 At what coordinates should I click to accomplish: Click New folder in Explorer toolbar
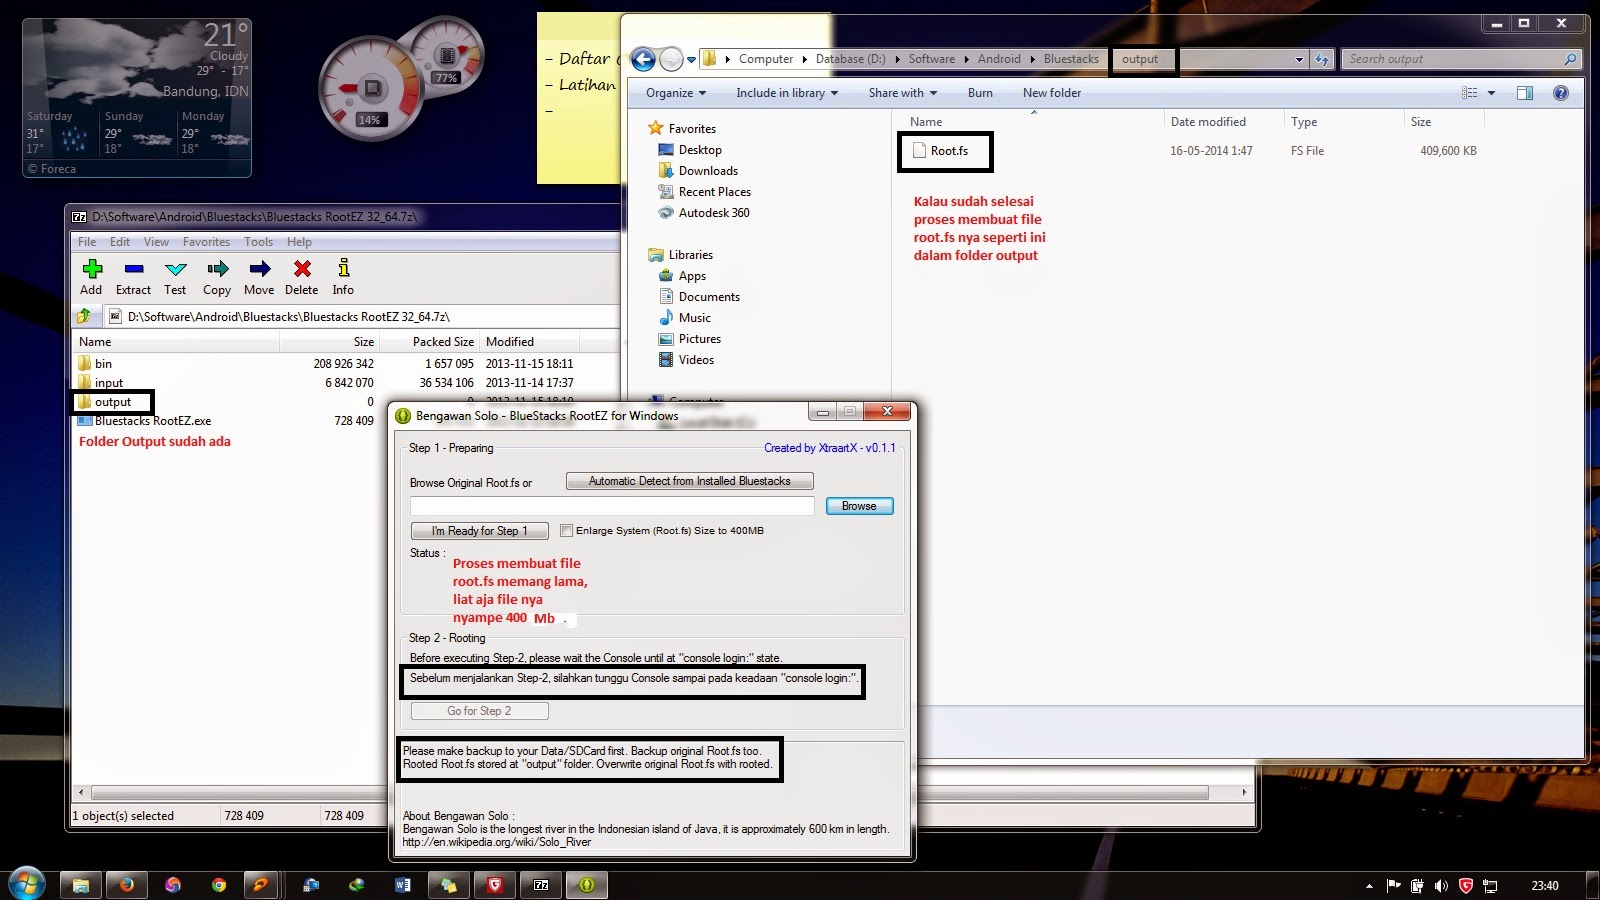(x=1052, y=93)
